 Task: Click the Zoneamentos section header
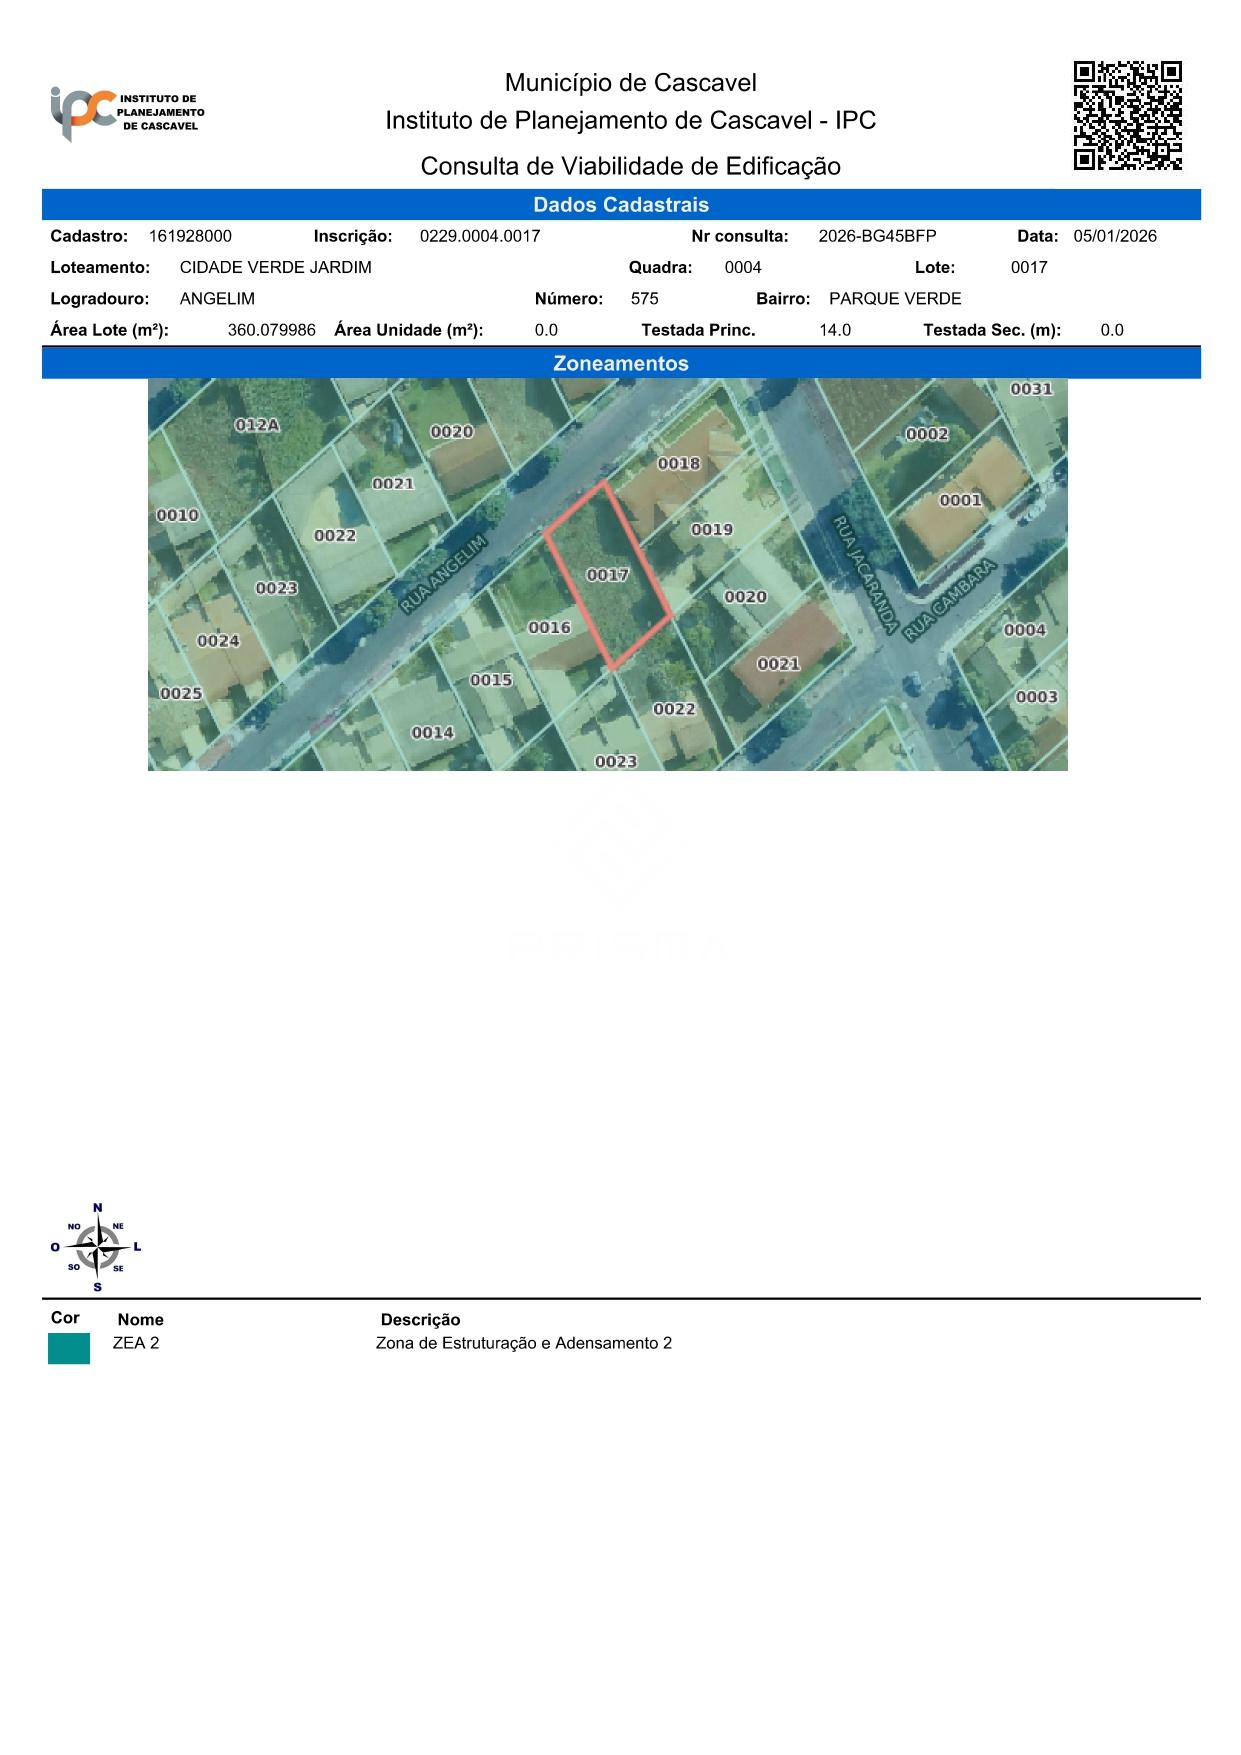tap(620, 363)
